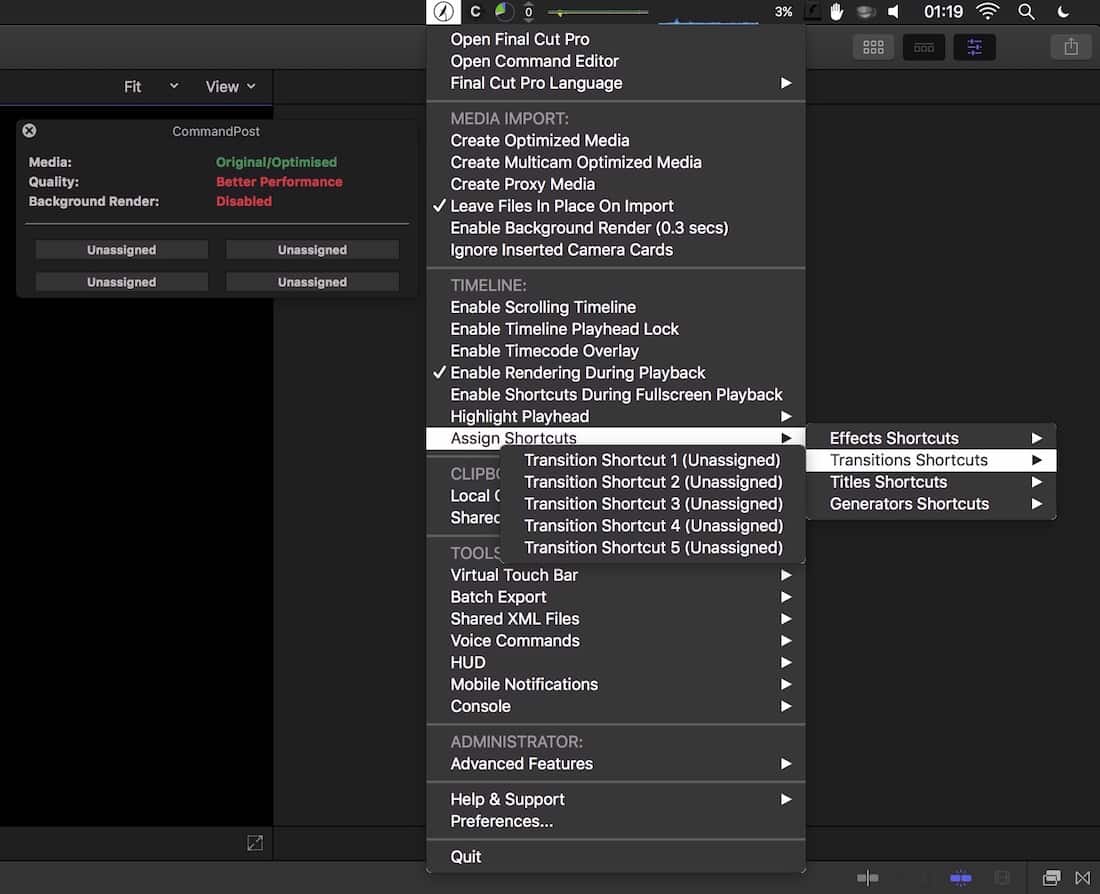The height and width of the screenshot is (894, 1100).
Task: Select Transition Shortcut 3 (Unassigned)
Action: point(652,503)
